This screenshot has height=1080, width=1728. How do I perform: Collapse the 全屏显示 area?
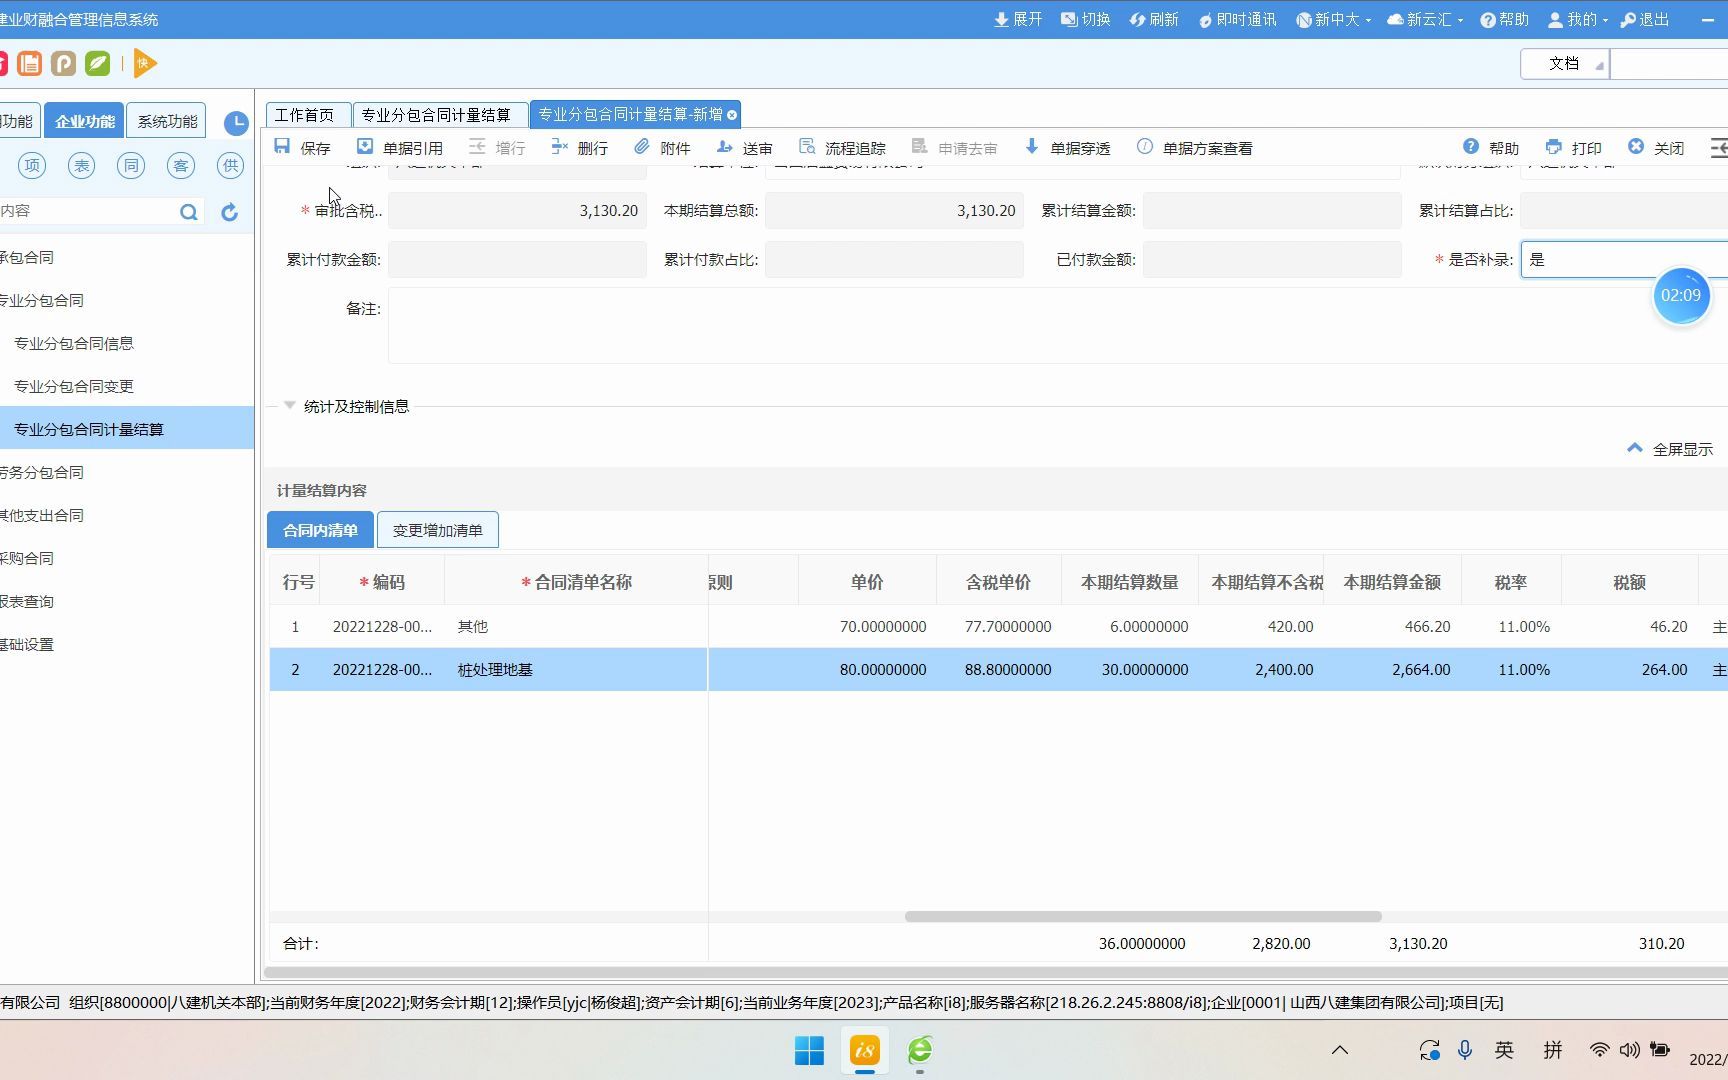click(1635, 448)
